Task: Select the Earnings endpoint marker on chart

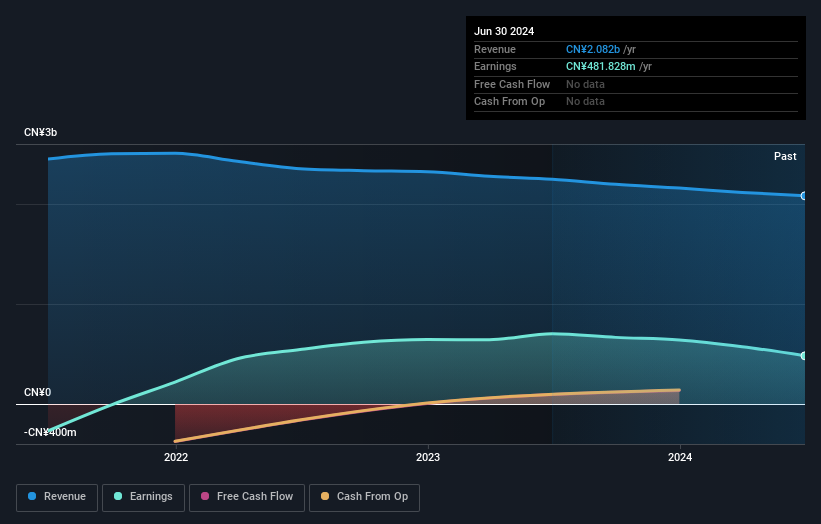Action: click(x=804, y=356)
